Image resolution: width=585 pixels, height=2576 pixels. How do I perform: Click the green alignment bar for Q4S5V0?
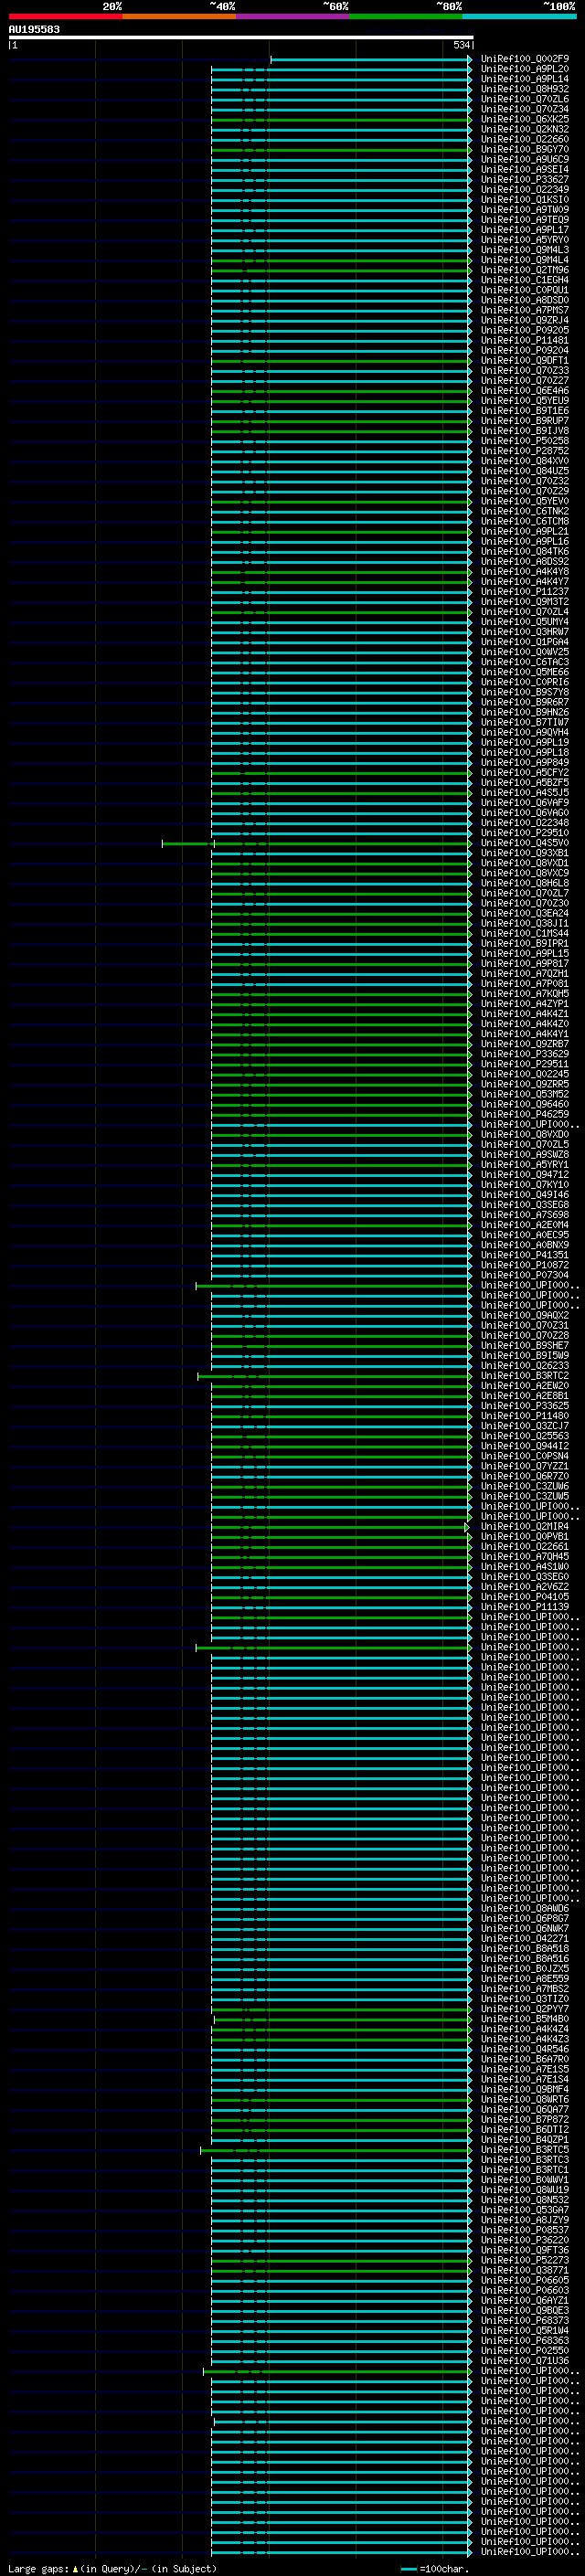tap(316, 844)
